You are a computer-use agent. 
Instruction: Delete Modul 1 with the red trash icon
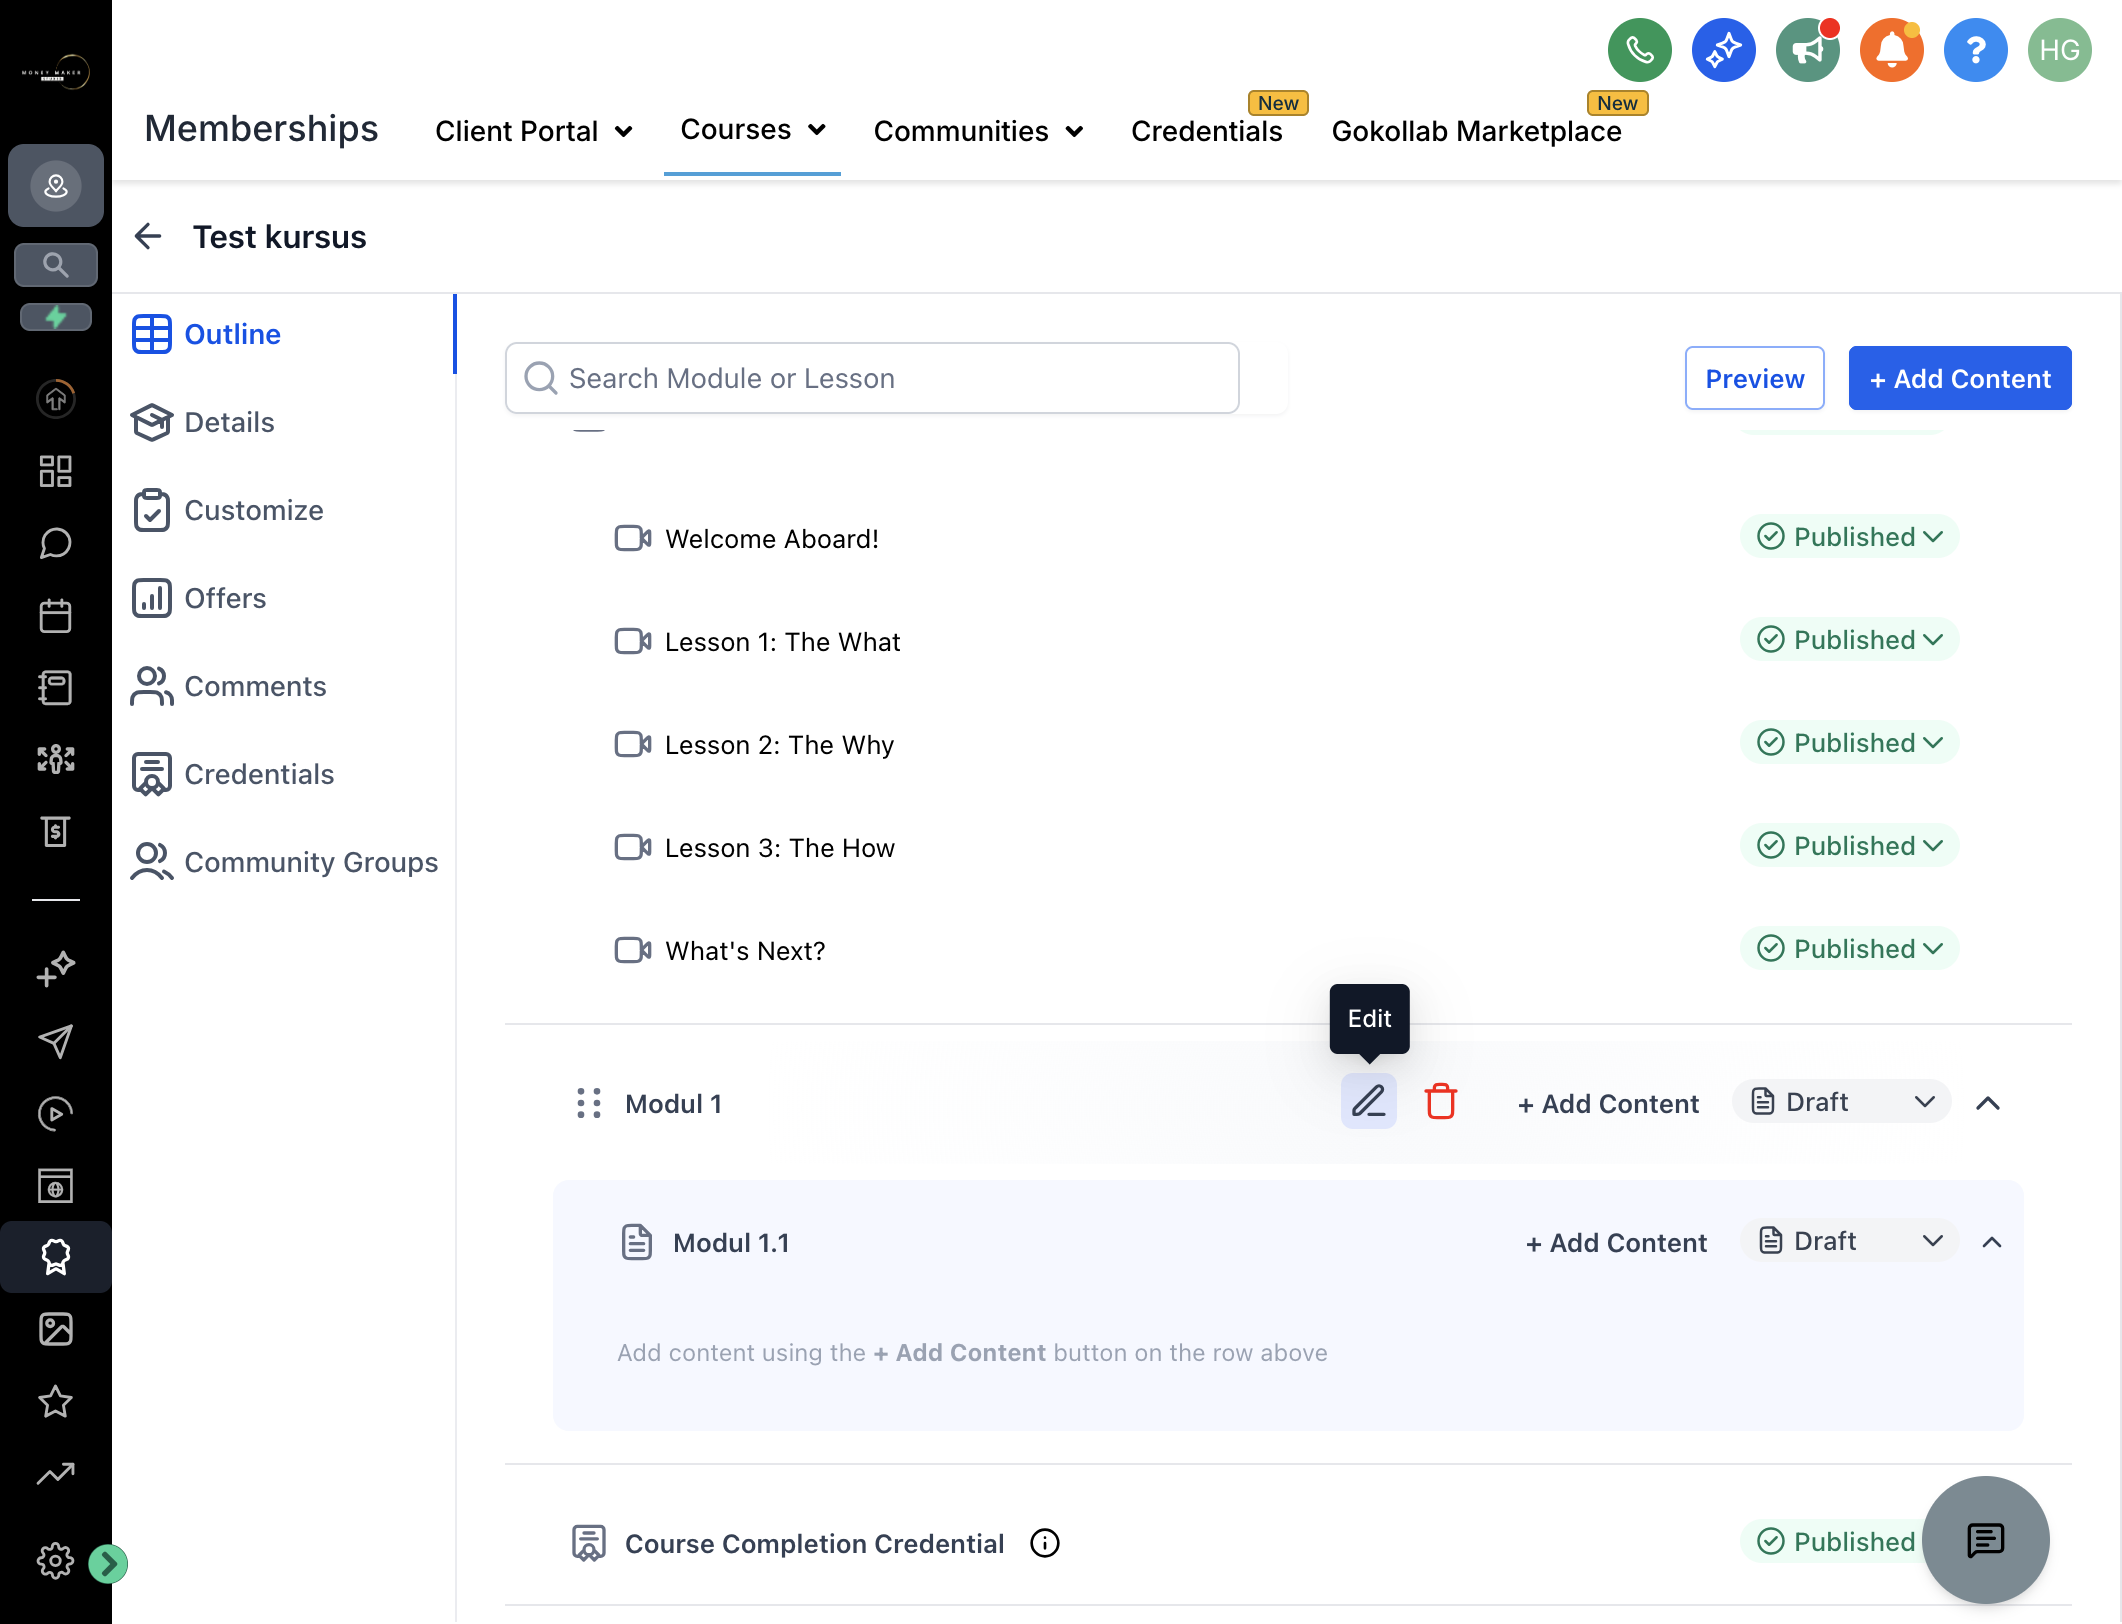pyautogui.click(x=1440, y=1102)
